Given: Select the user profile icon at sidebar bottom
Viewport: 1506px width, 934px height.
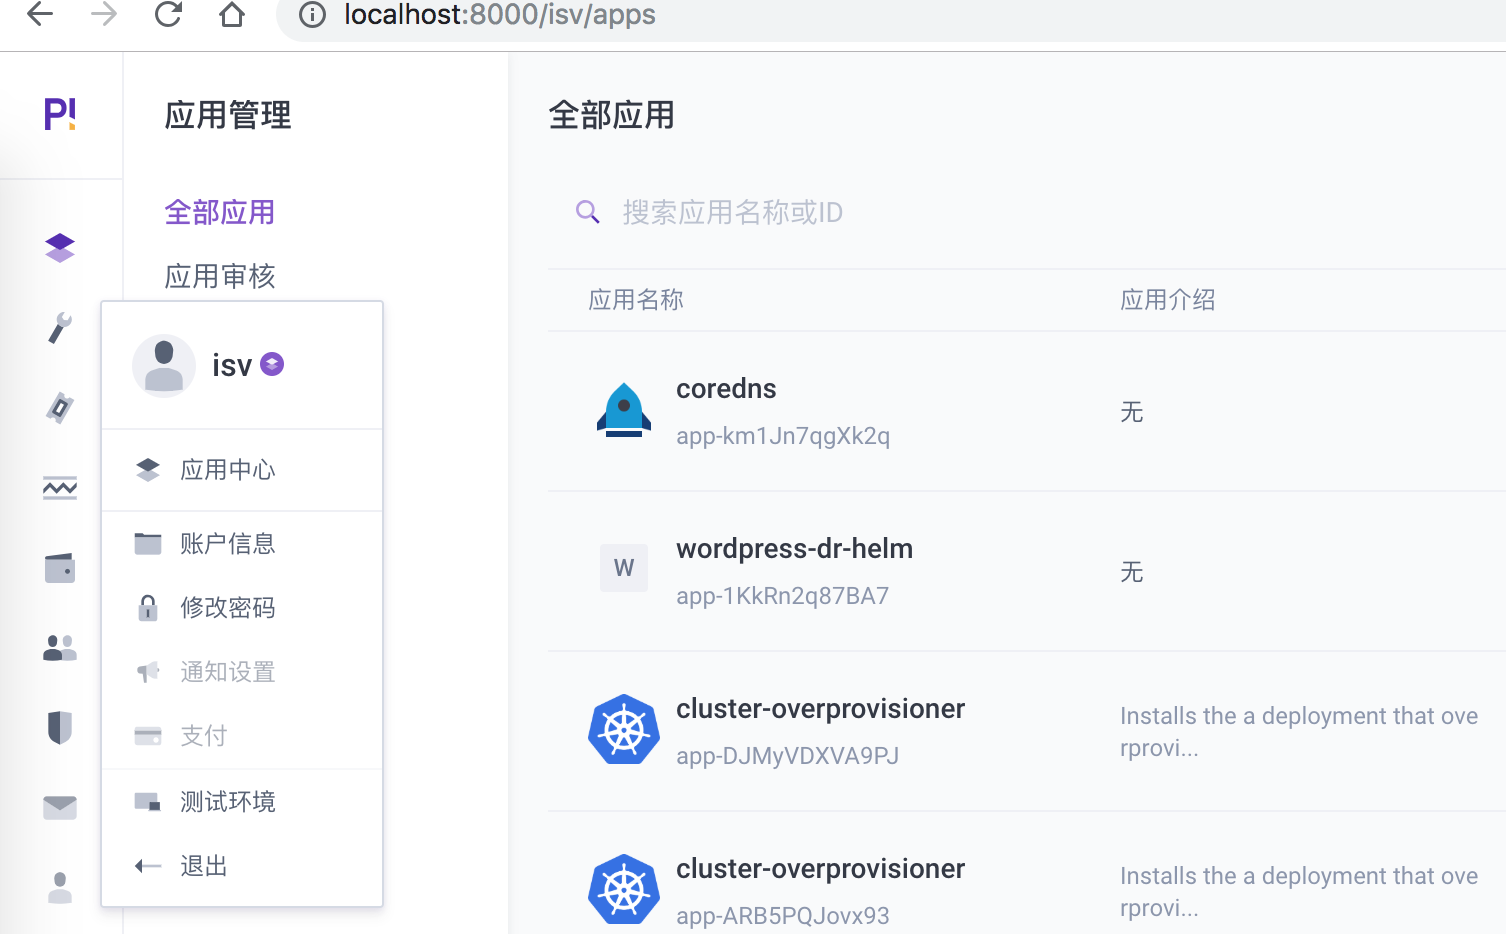Looking at the screenshot, I should point(60,886).
